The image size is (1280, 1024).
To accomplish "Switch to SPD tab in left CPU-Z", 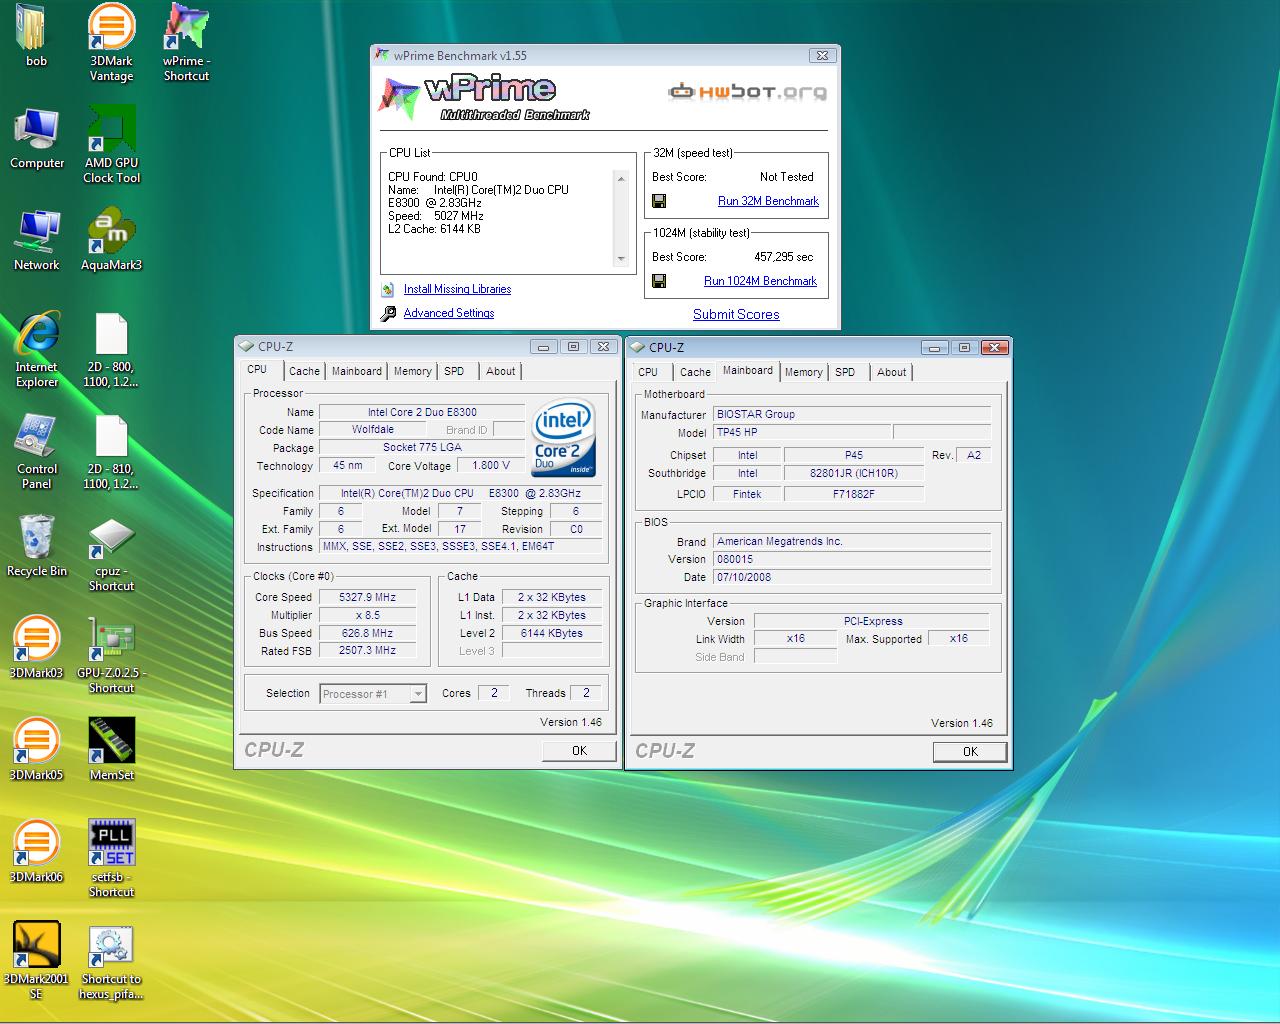I will pos(454,371).
